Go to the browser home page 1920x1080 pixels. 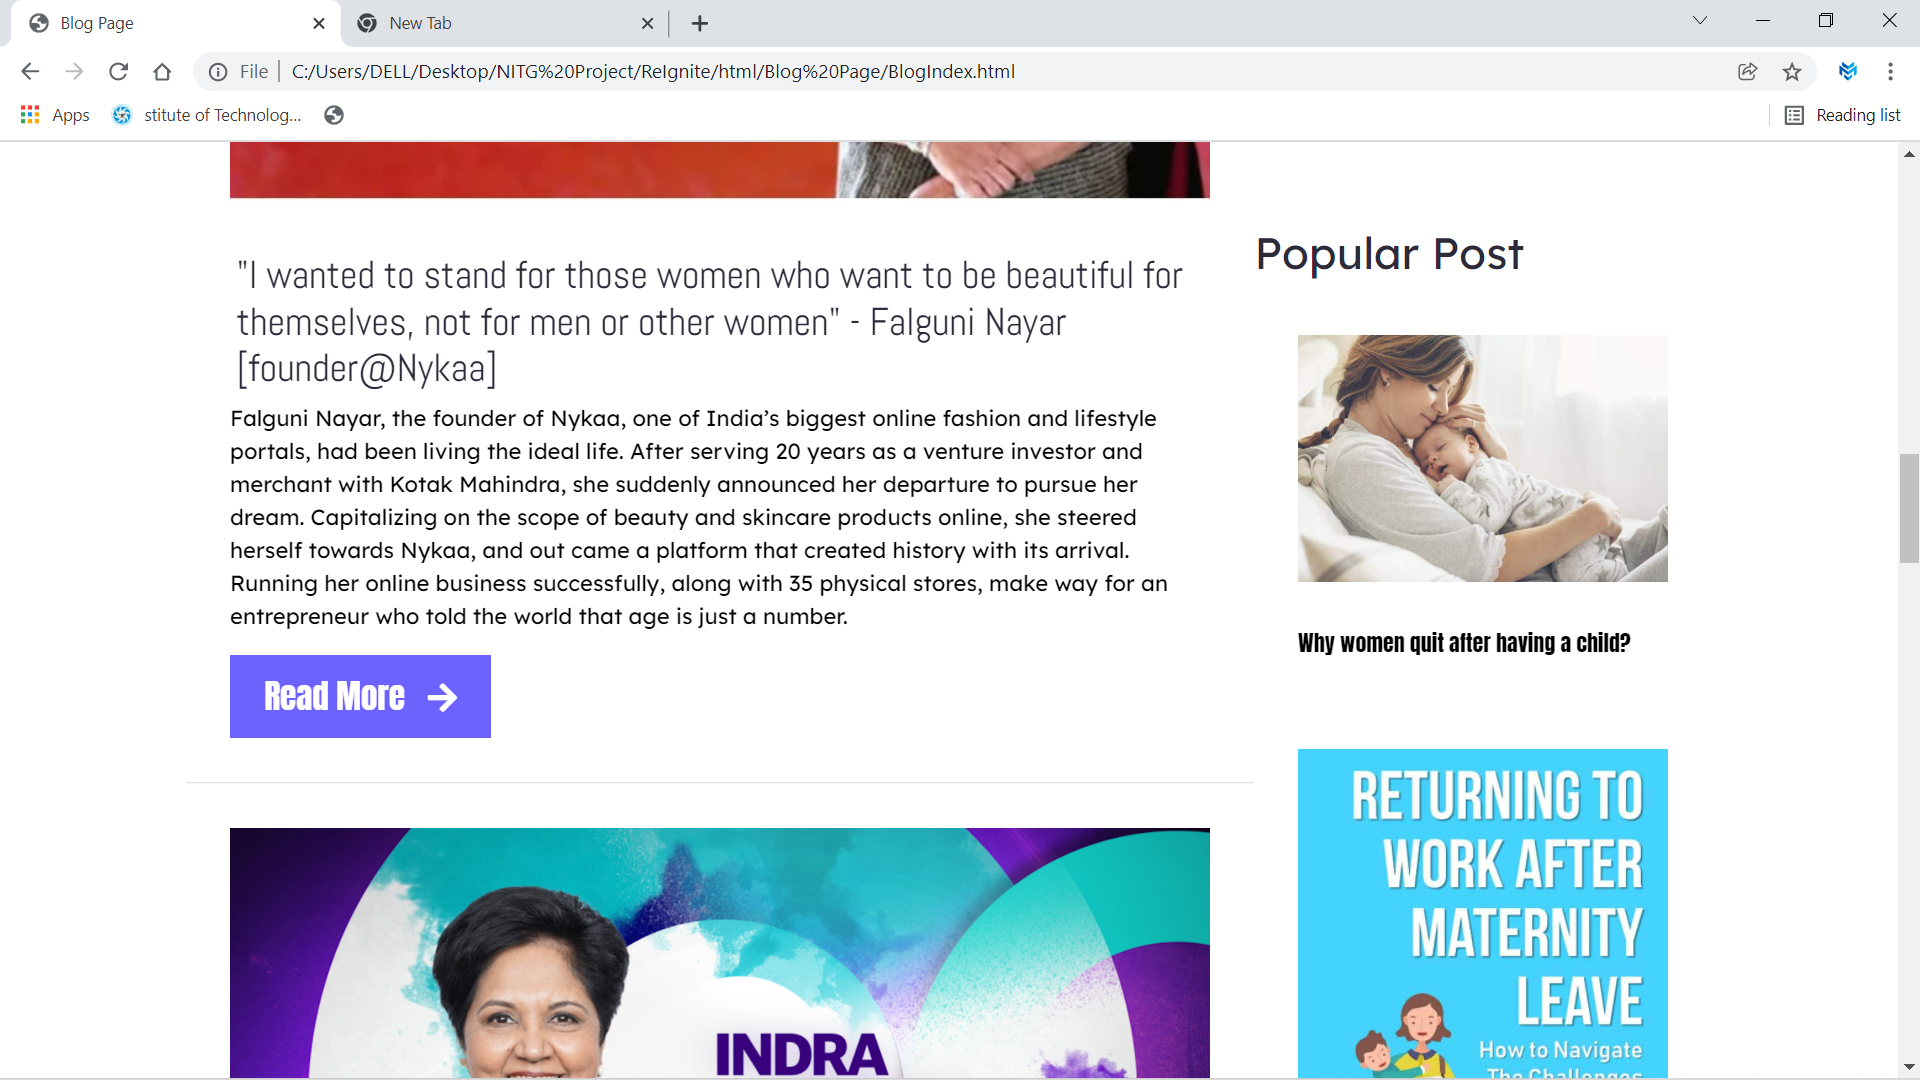point(162,71)
